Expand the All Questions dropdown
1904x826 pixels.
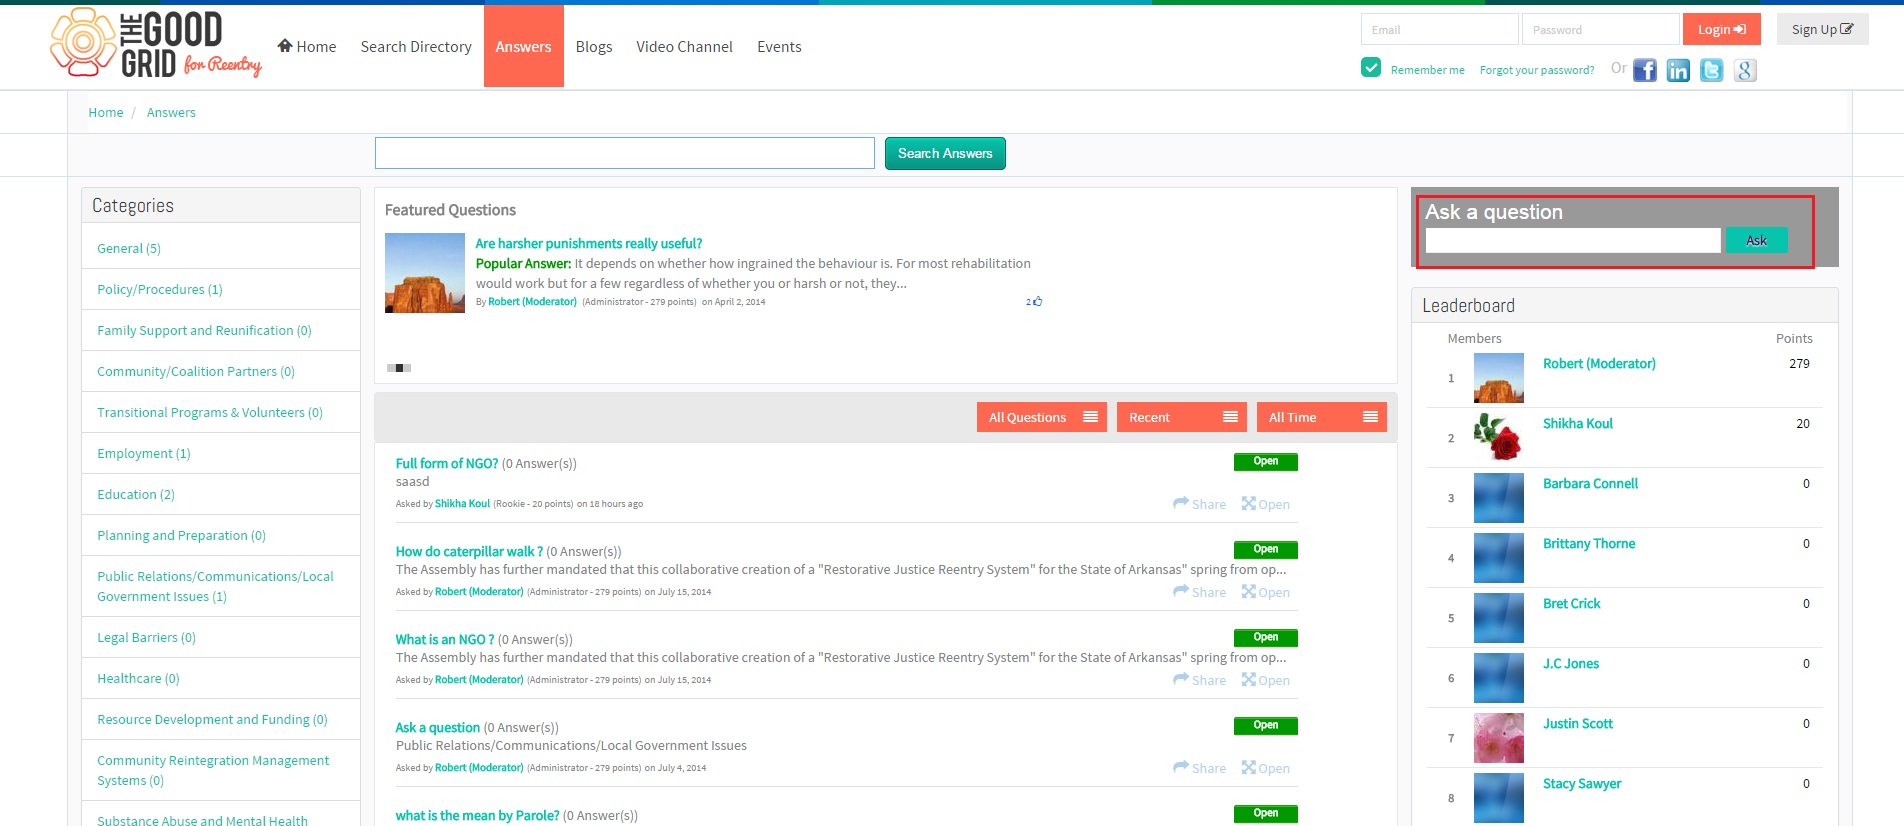1041,417
